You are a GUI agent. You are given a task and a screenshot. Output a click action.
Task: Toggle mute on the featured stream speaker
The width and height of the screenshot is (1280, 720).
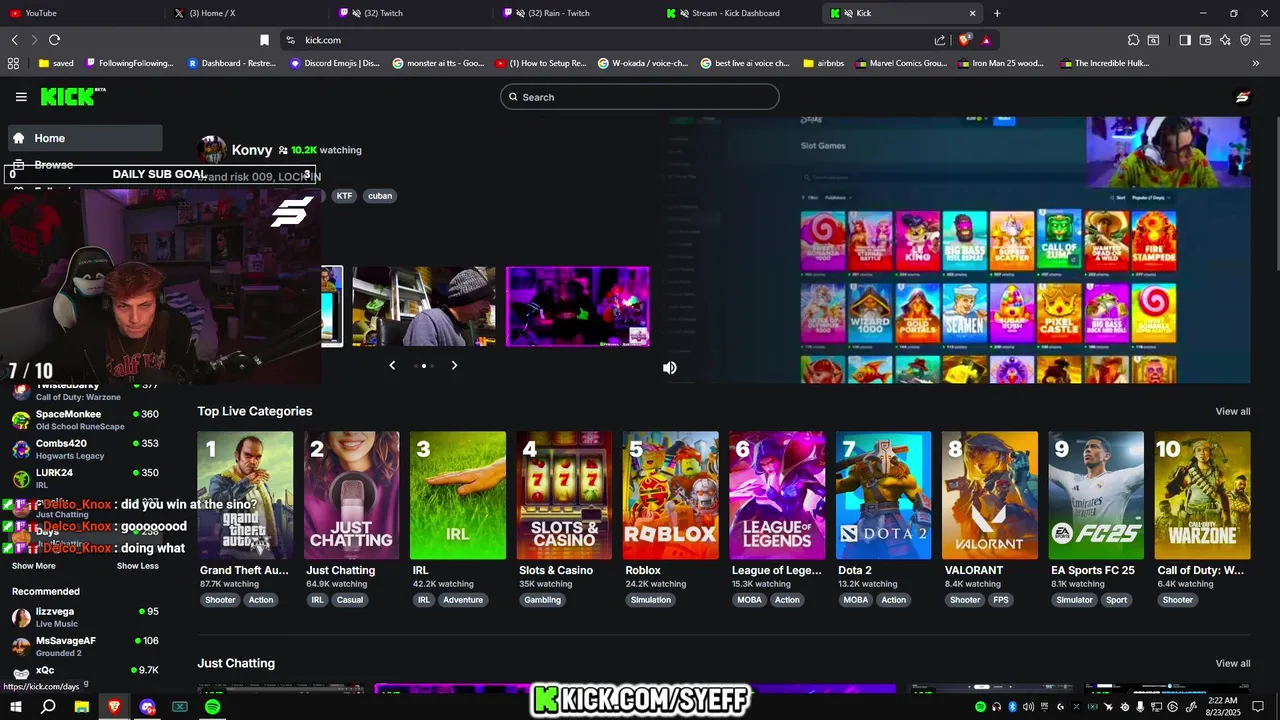(x=670, y=368)
